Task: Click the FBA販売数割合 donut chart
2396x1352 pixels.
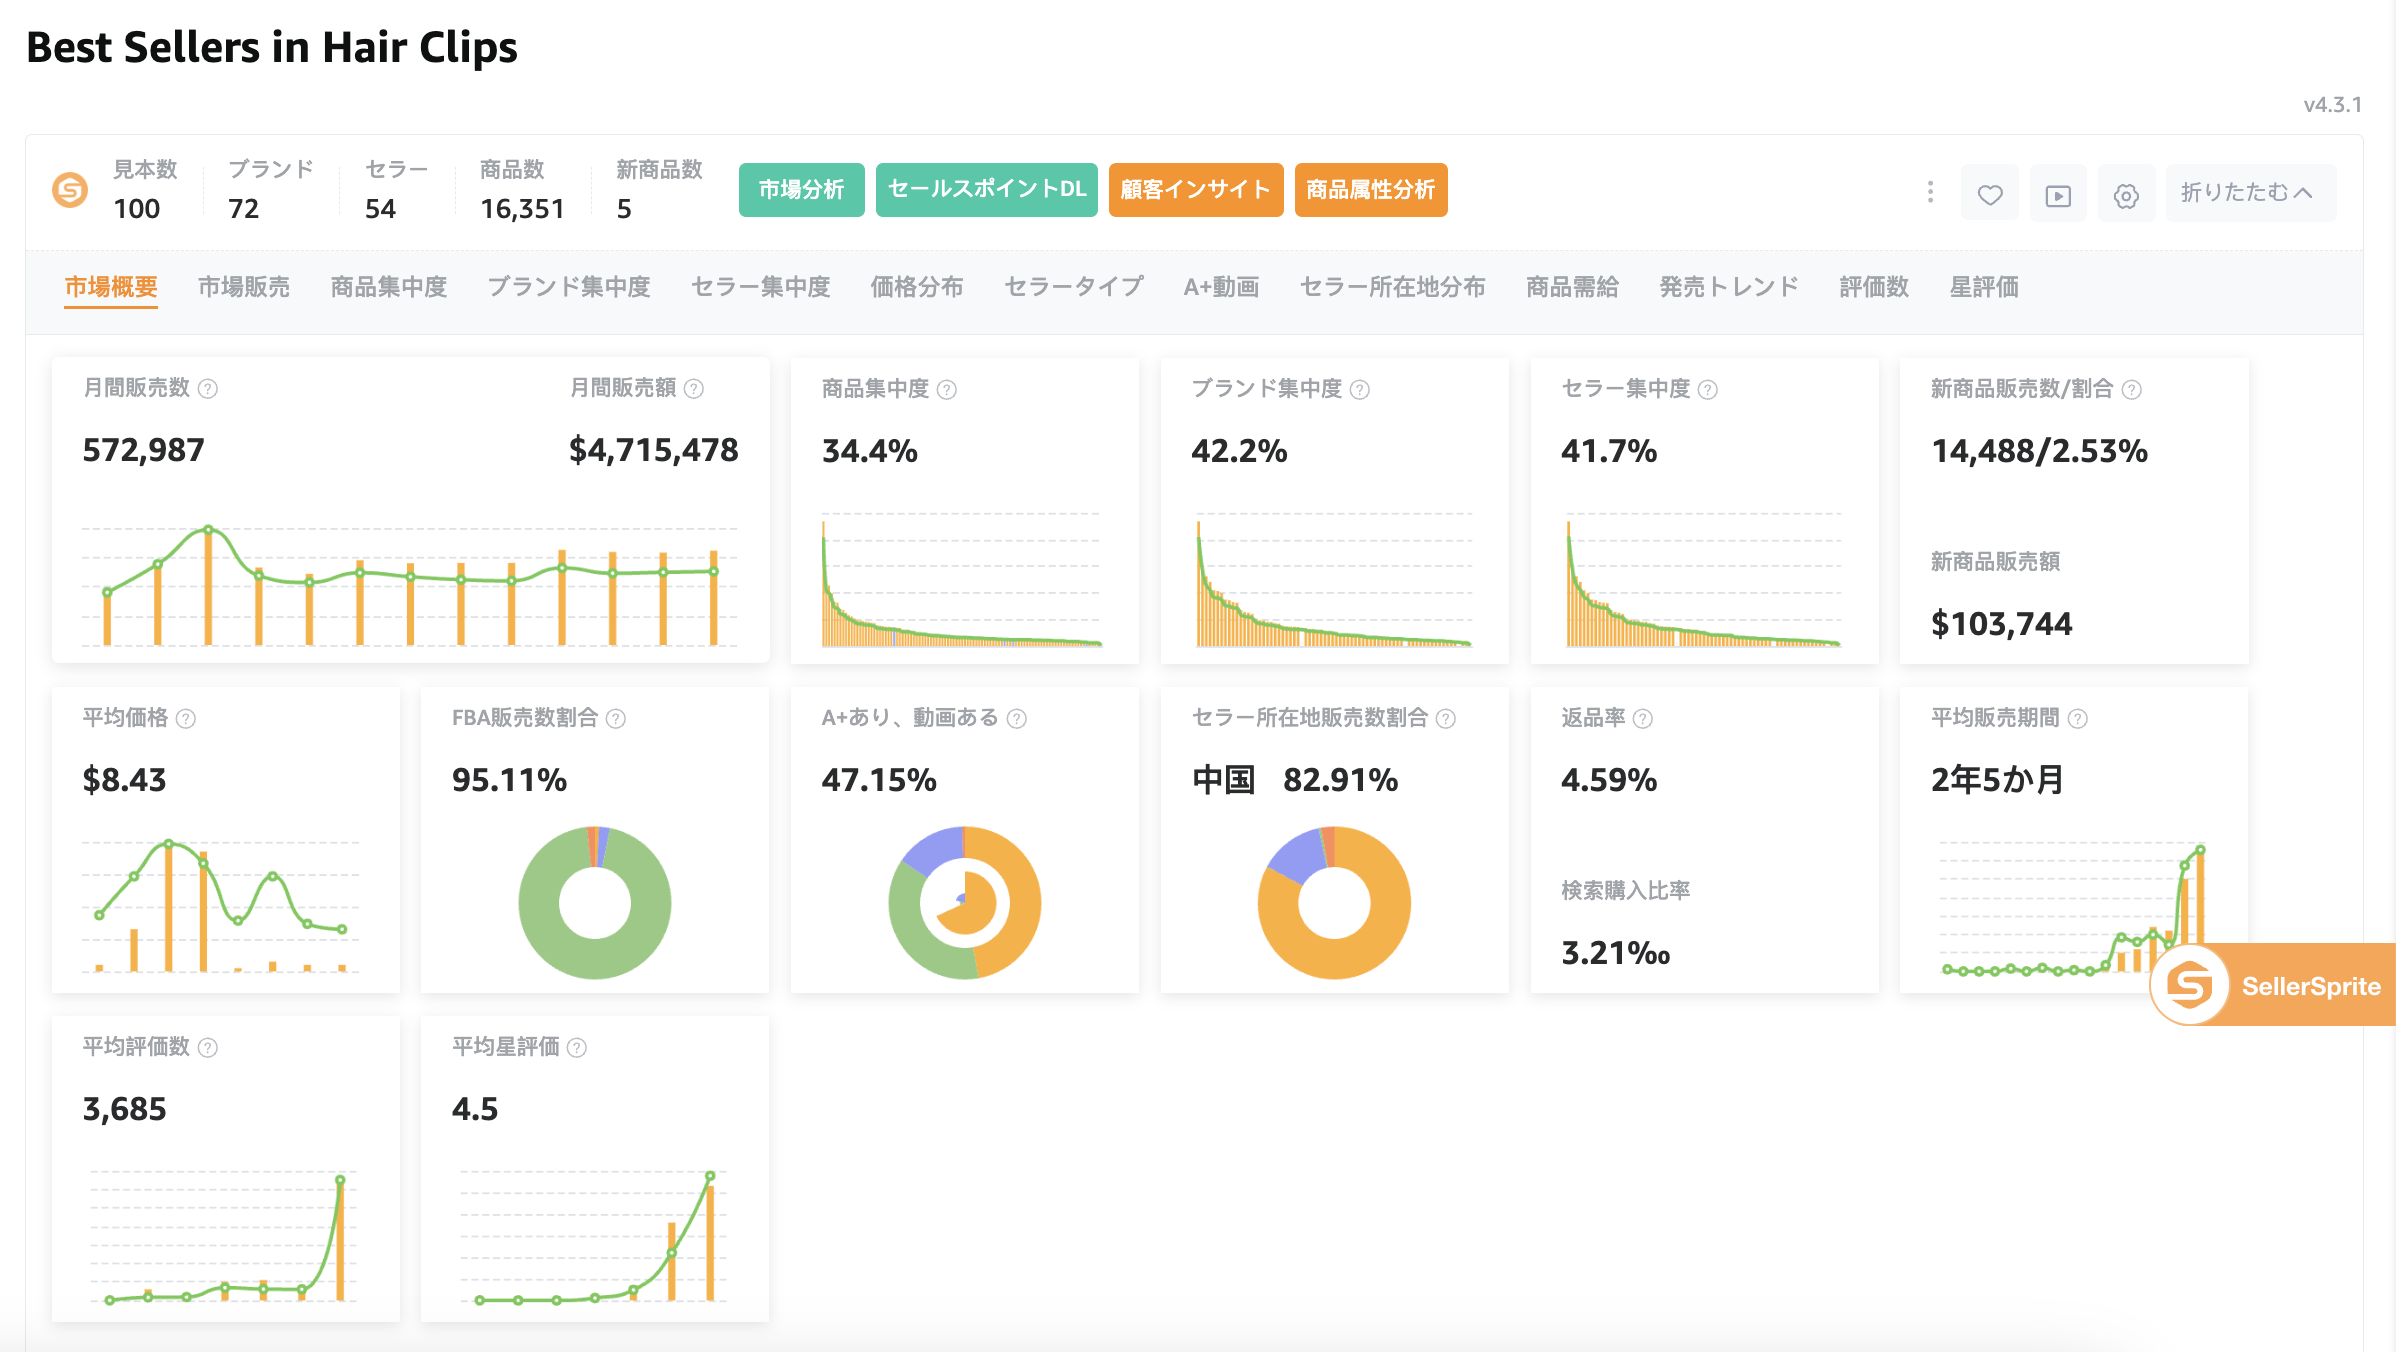Action: tap(595, 903)
